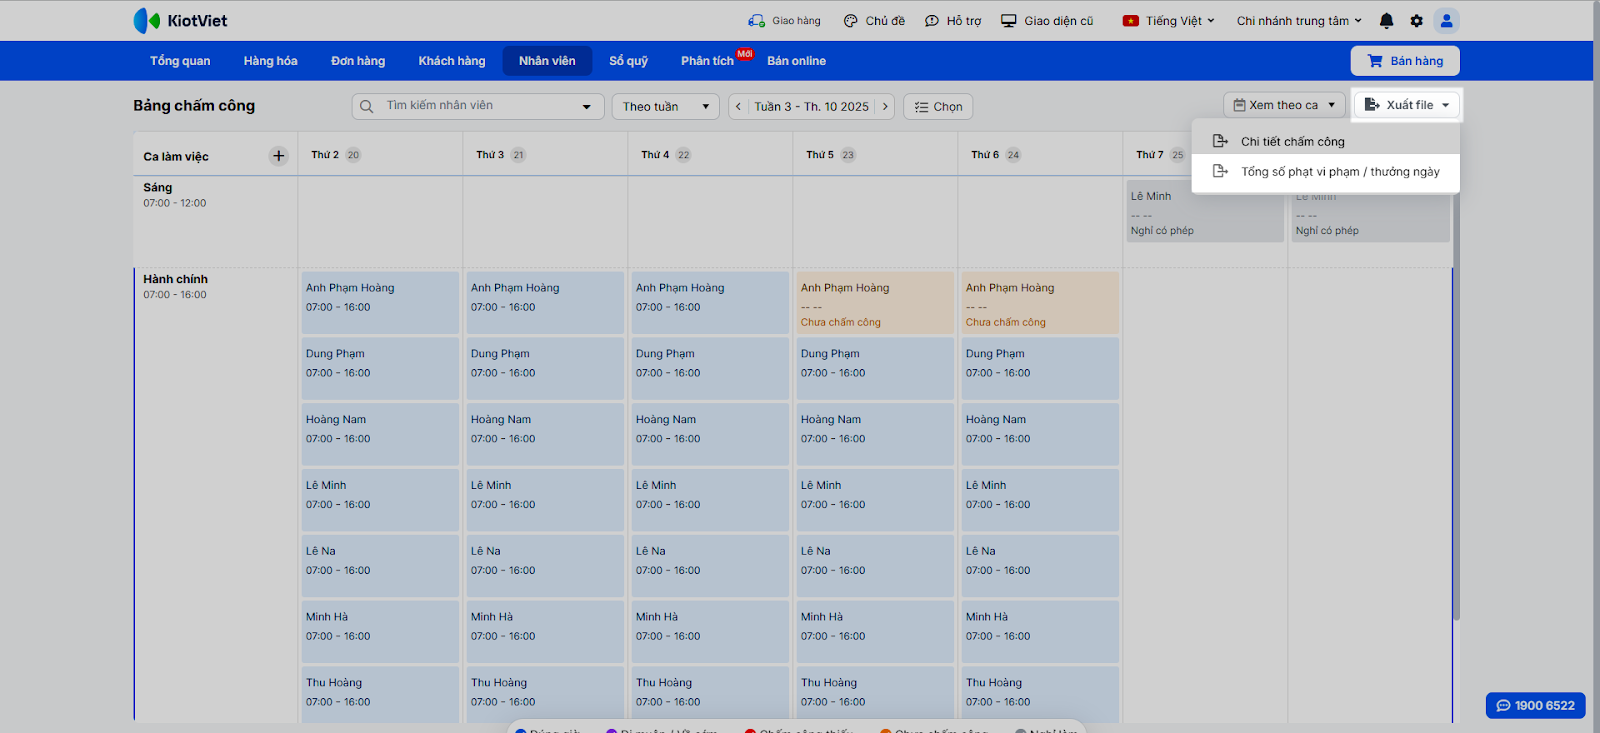
Task: Click the KiotViet logo
Action: [181, 21]
